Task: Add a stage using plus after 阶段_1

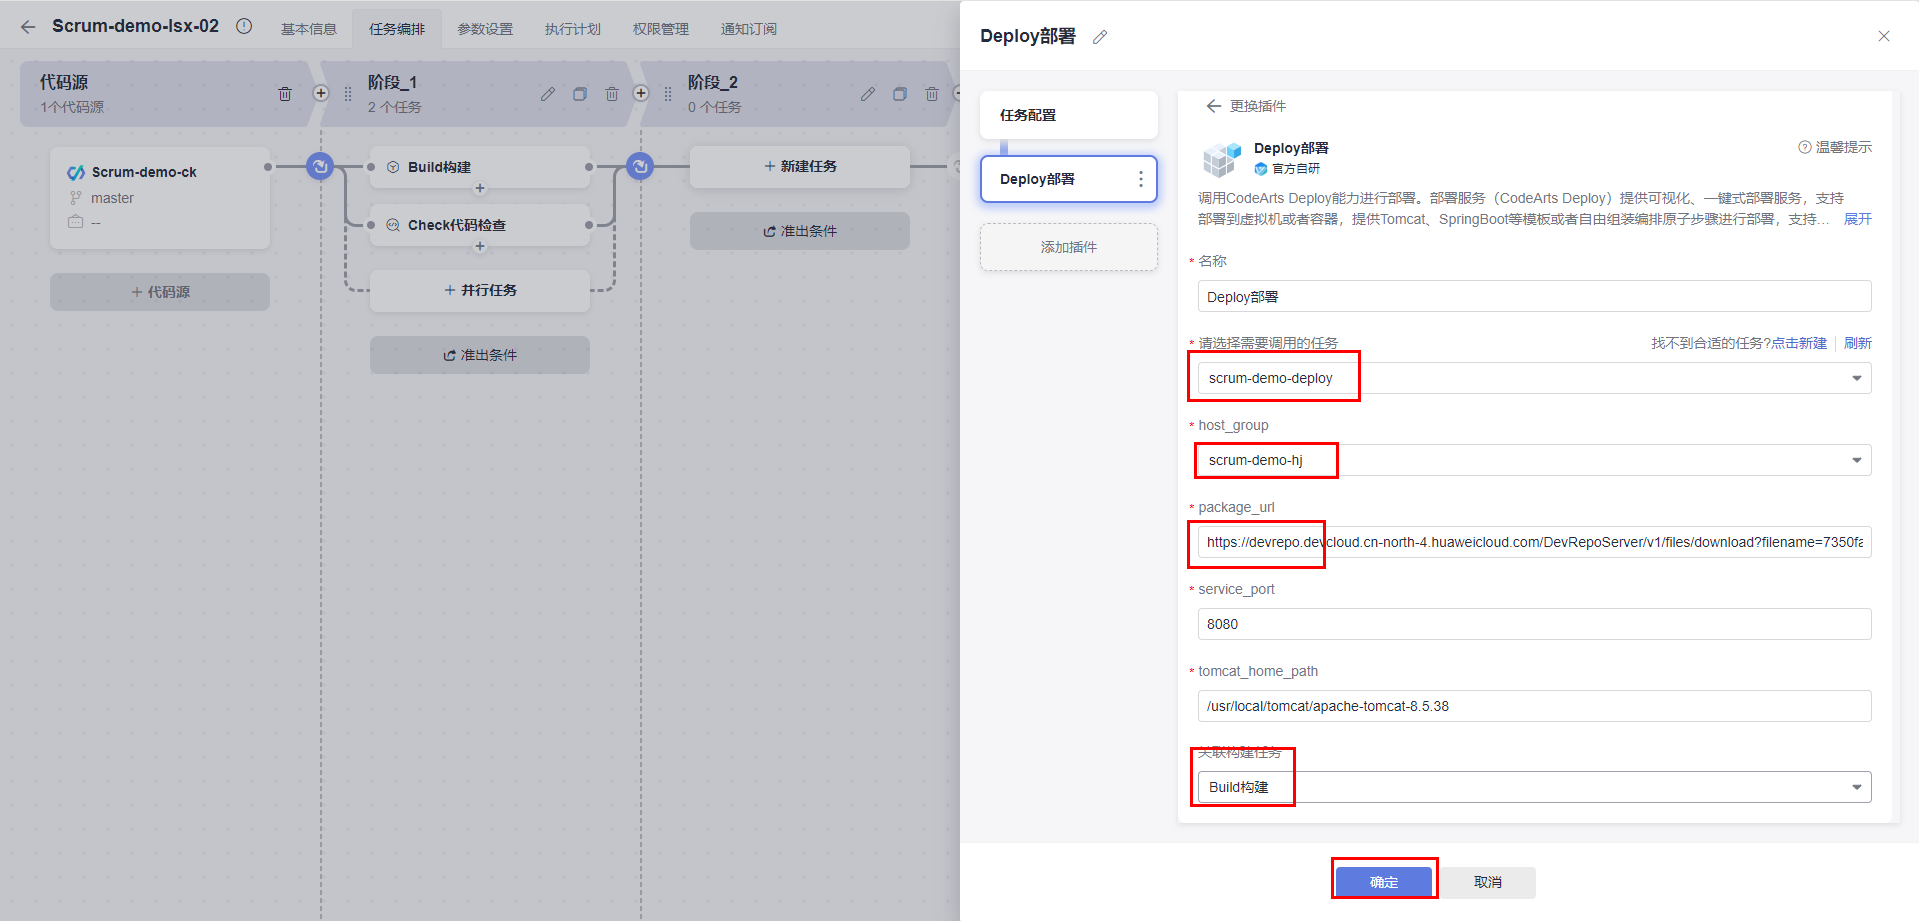Action: (x=641, y=93)
